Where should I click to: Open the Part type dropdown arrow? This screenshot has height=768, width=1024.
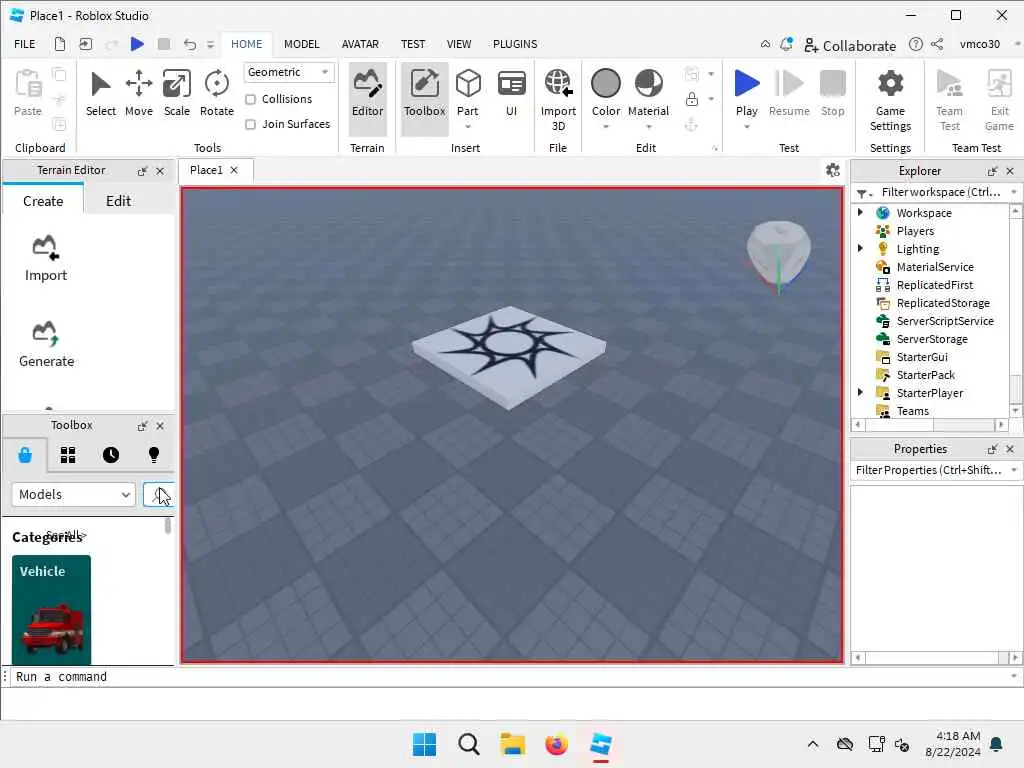tap(468, 127)
